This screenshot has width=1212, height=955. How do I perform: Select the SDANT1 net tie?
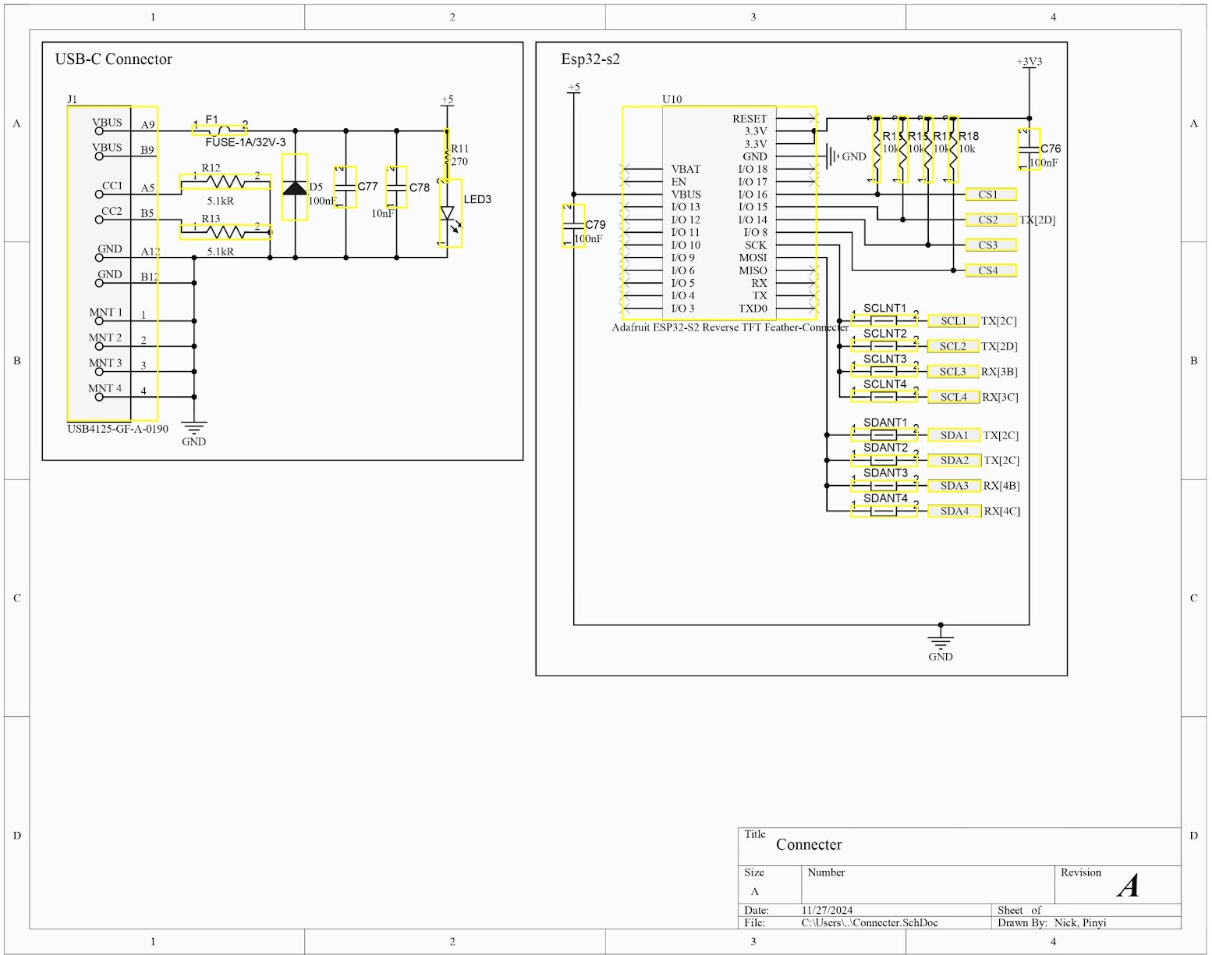(x=884, y=435)
